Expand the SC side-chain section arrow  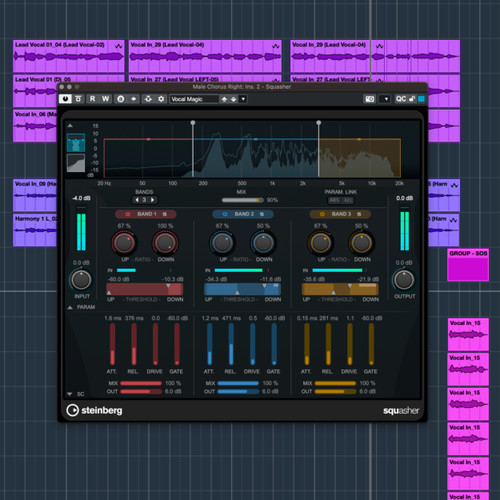click(x=69, y=394)
